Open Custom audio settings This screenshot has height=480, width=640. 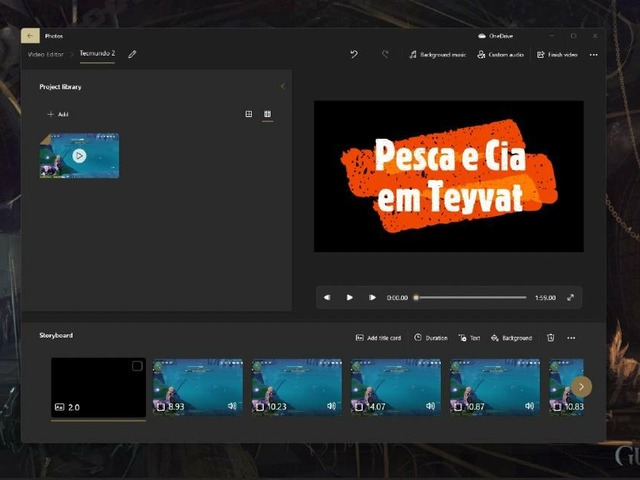click(x=502, y=54)
